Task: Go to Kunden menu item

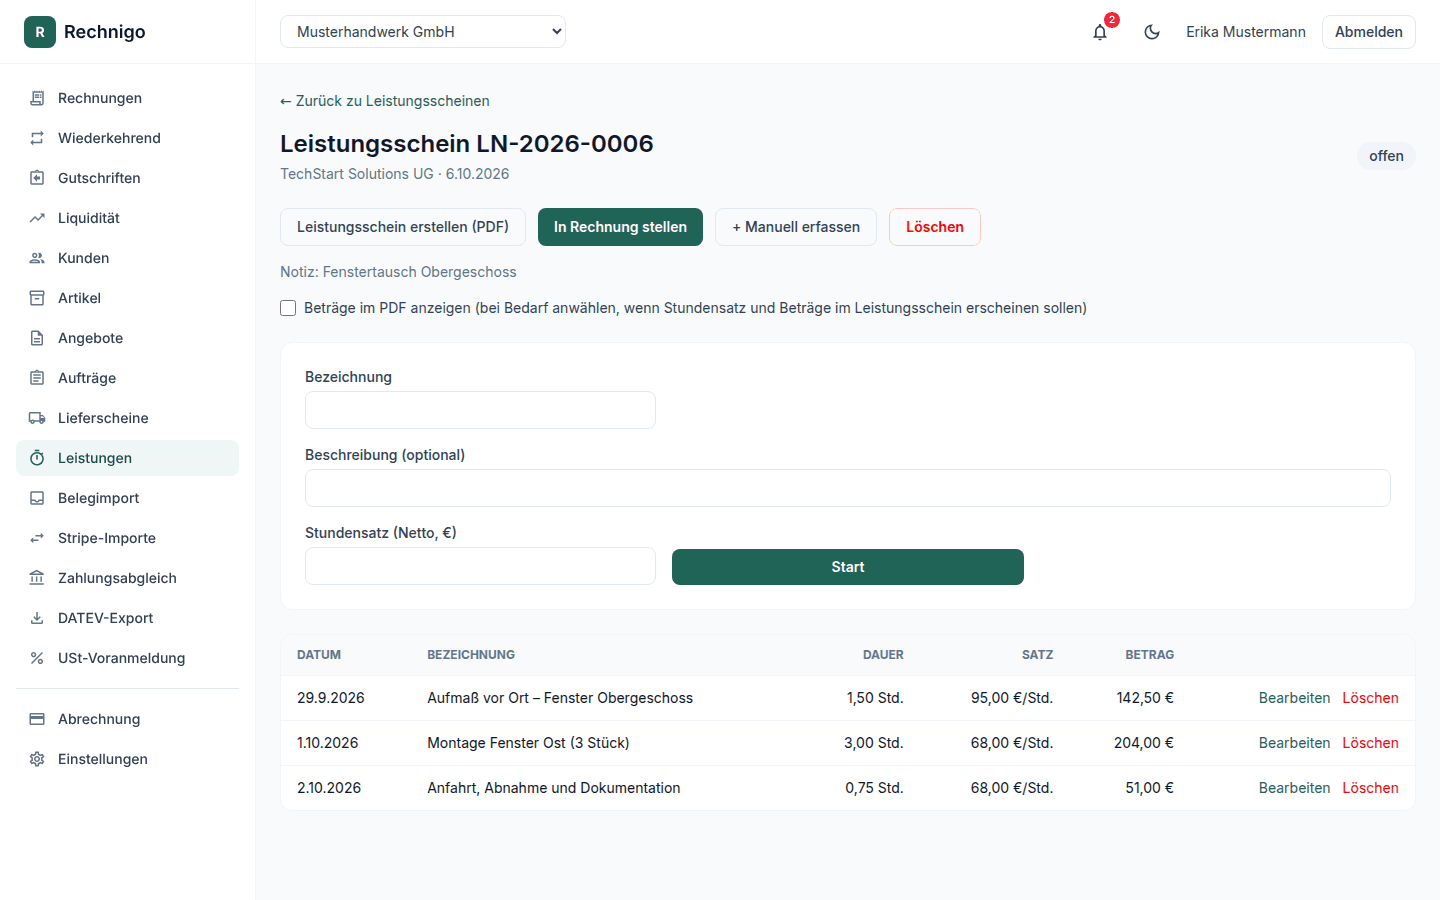Action: click(x=127, y=258)
